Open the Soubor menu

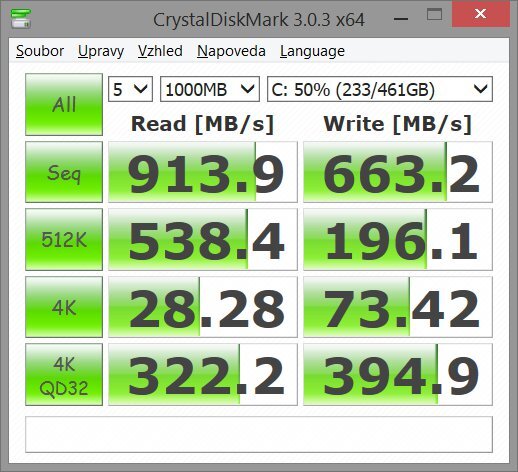[x=40, y=51]
